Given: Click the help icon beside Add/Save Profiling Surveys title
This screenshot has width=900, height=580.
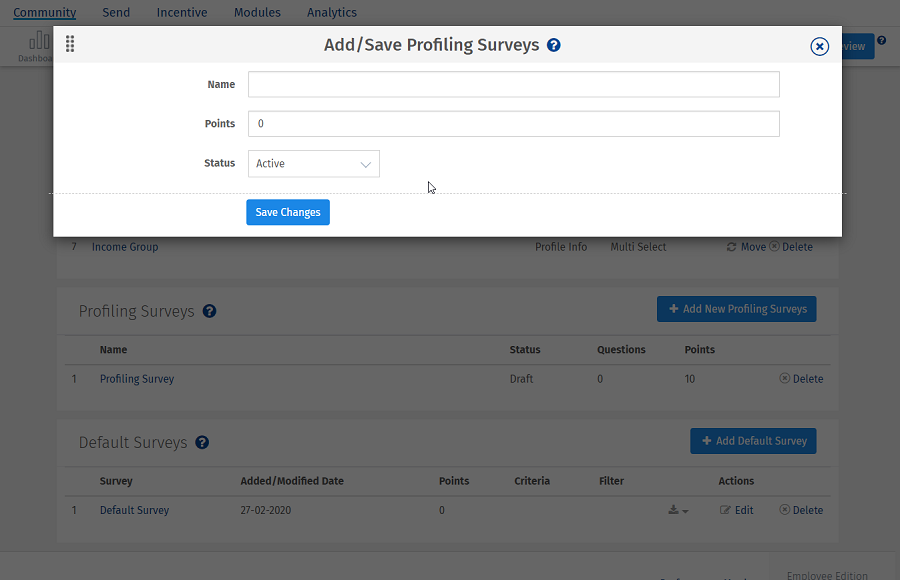Looking at the screenshot, I should (x=553, y=45).
